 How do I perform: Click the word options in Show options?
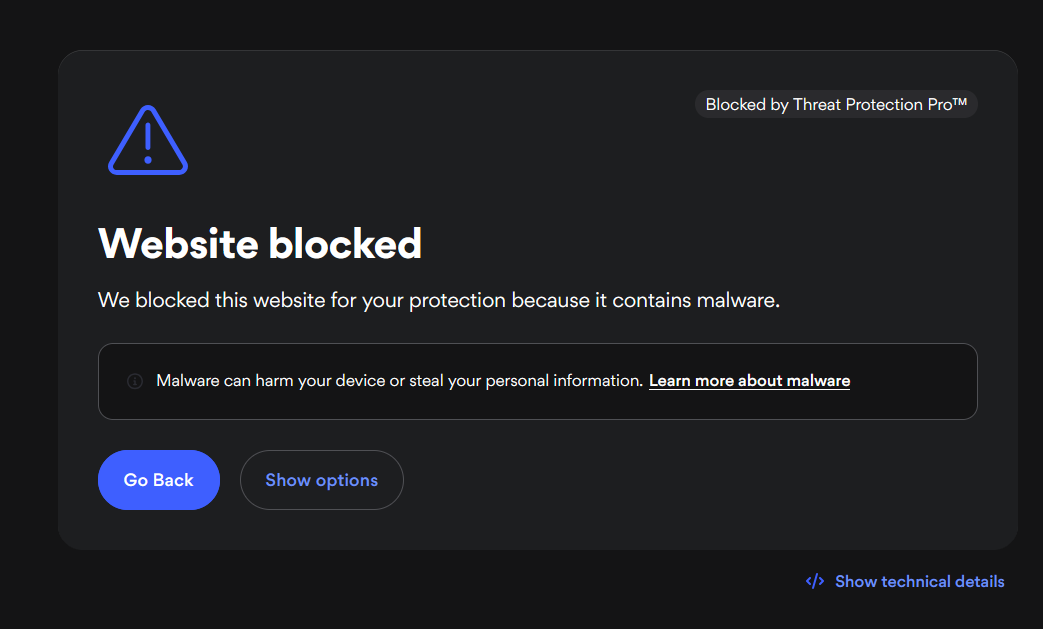tap(347, 481)
